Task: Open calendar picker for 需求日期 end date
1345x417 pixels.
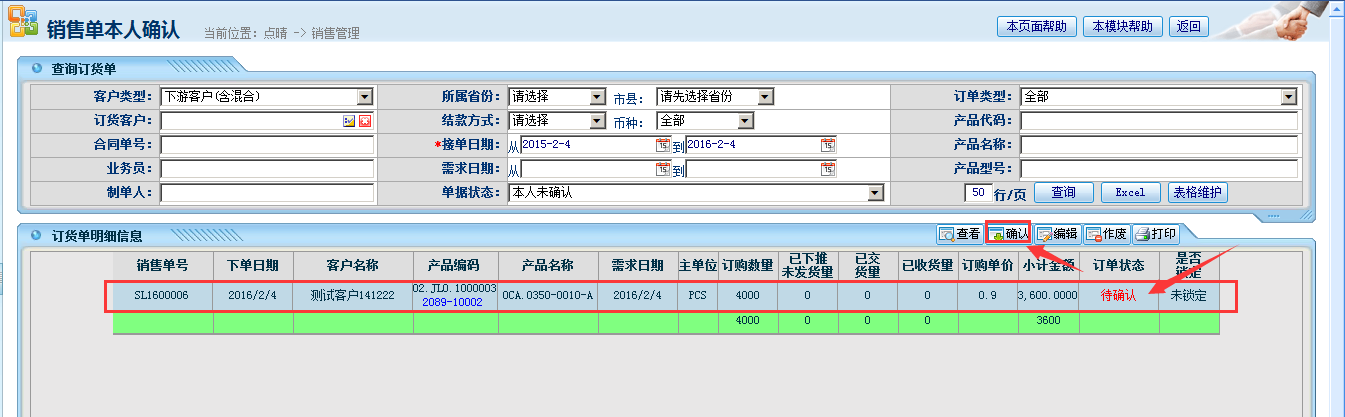Action: pyautogui.click(x=827, y=169)
